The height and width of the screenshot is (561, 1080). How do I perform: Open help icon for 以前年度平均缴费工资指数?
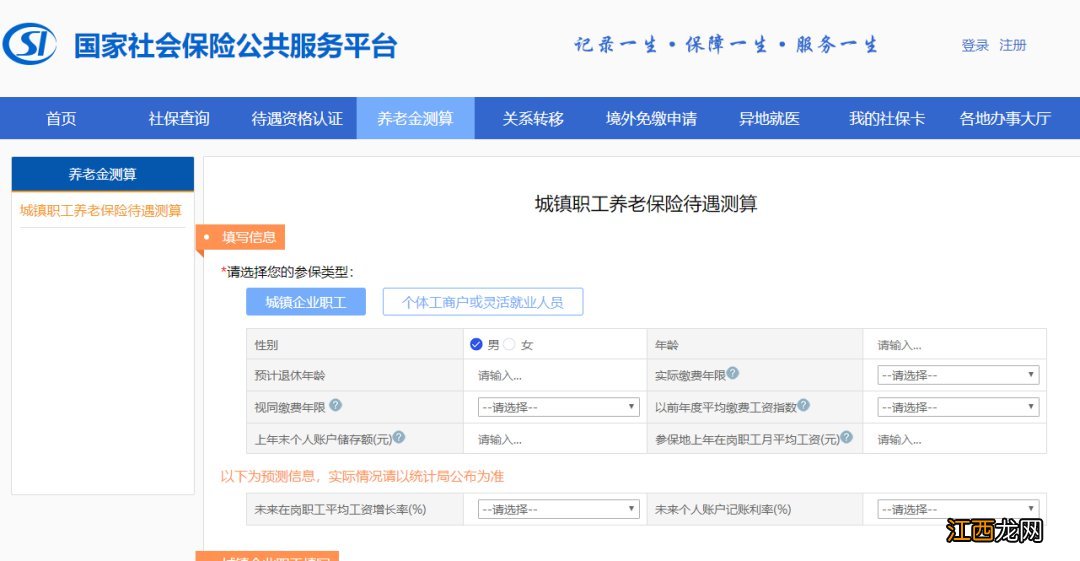coord(803,405)
